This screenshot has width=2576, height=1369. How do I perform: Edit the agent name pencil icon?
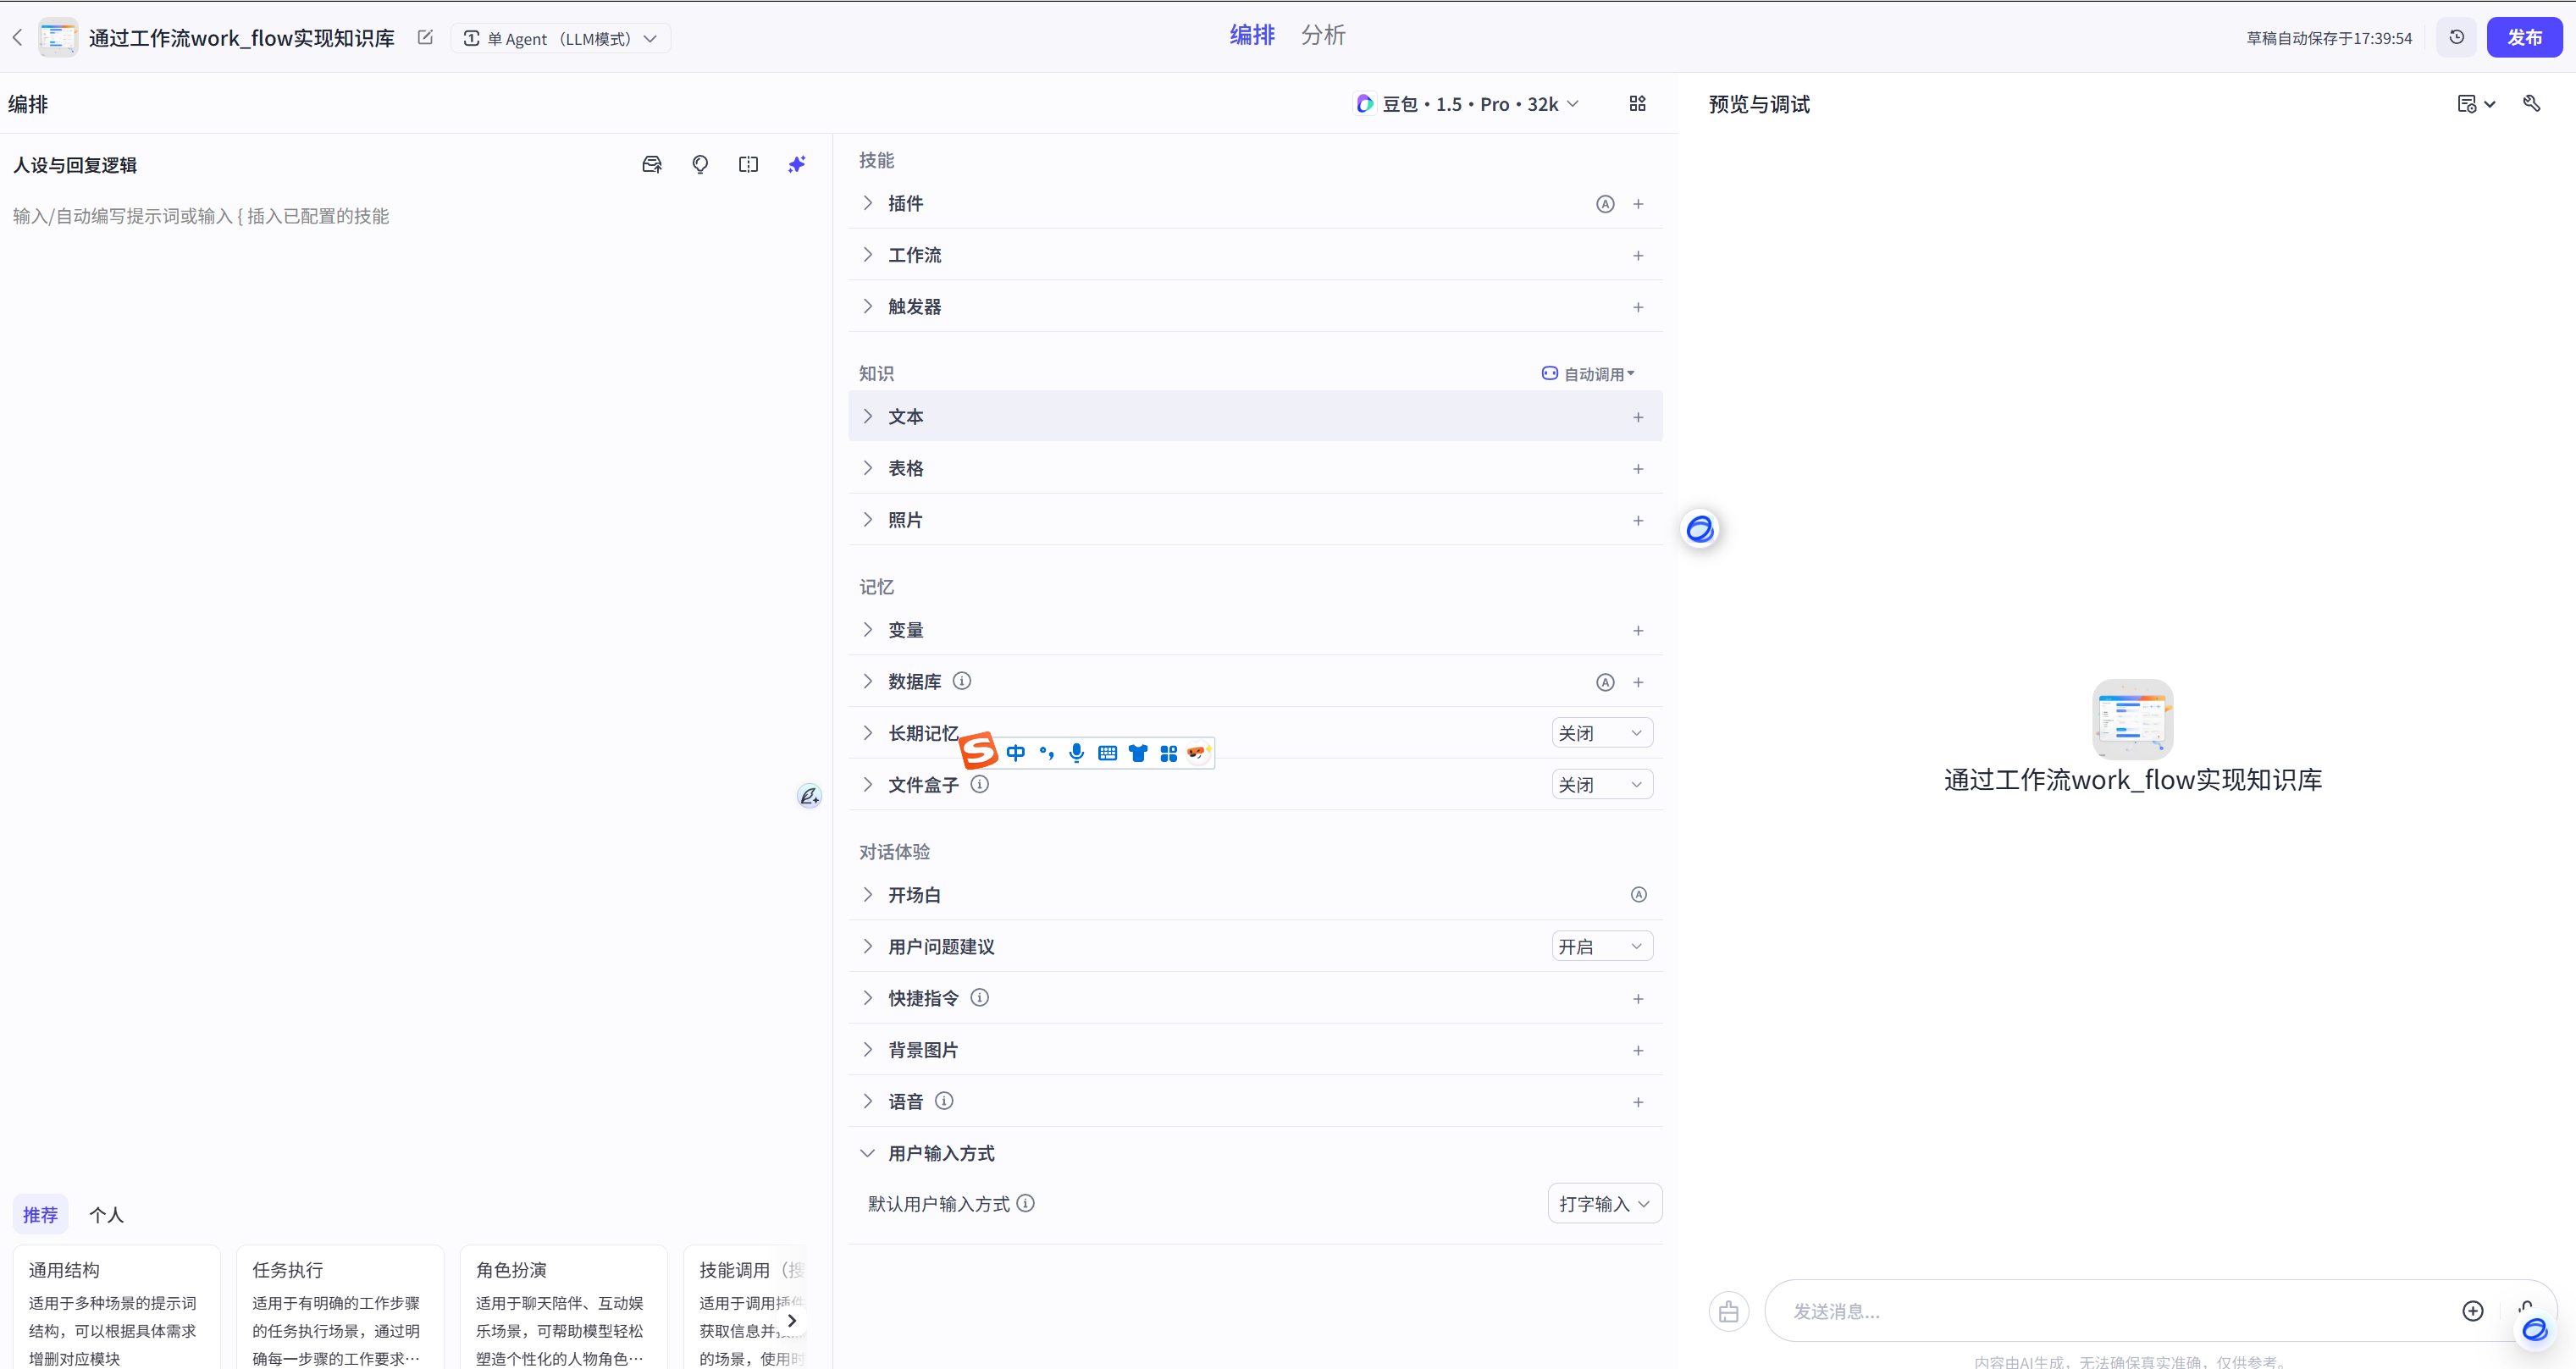coord(425,38)
